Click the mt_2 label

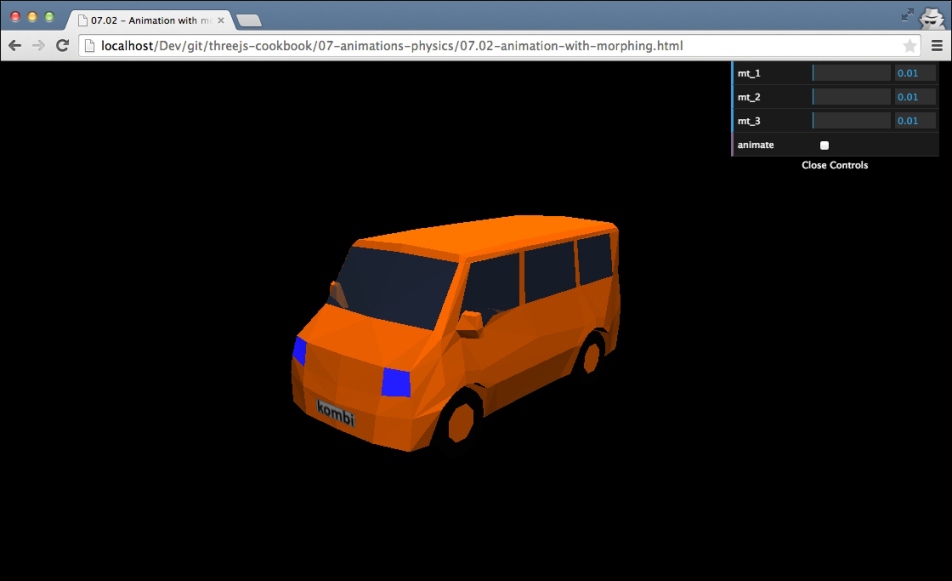pyautogui.click(x=749, y=97)
